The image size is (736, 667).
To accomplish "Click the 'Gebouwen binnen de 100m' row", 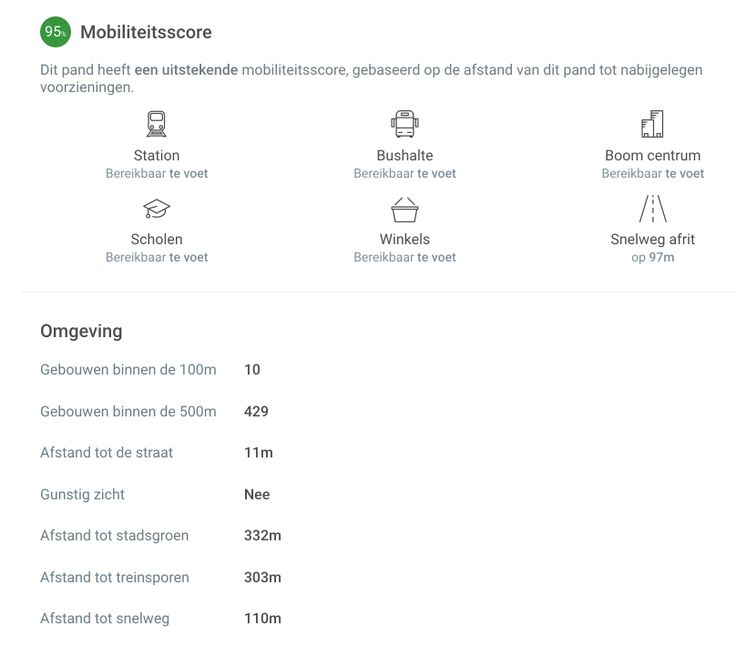I will [x=128, y=369].
